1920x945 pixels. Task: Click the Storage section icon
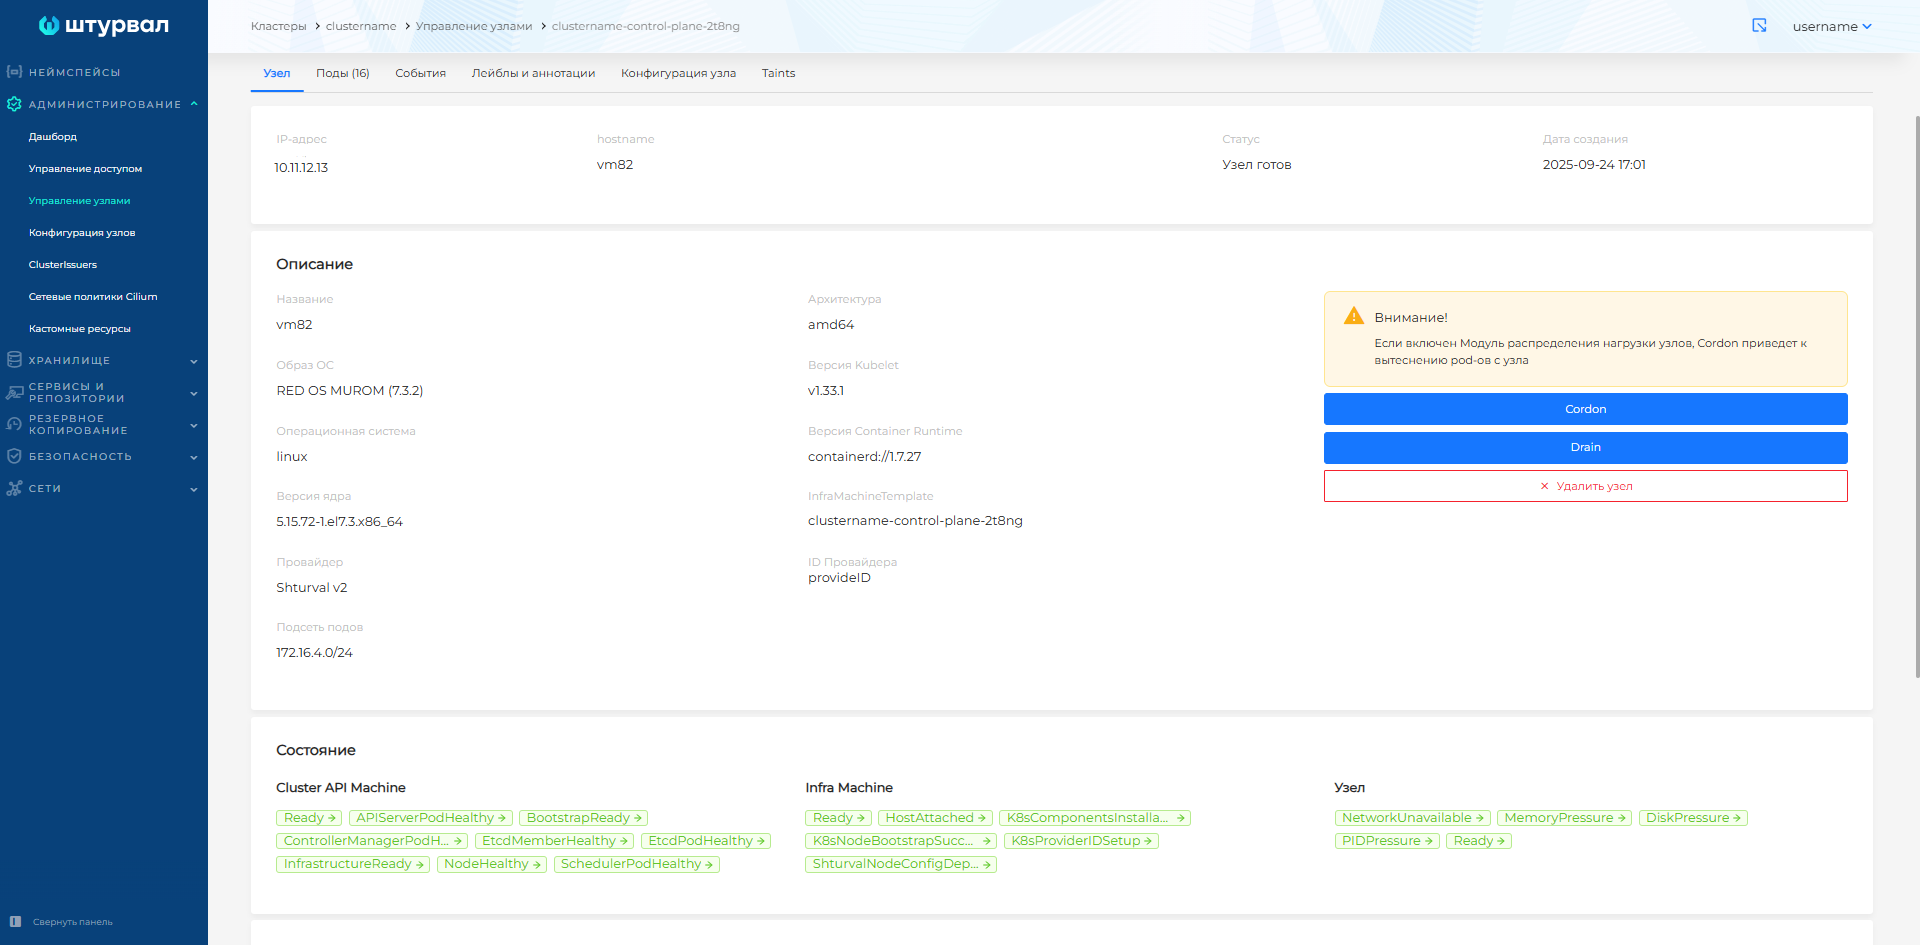[14, 360]
